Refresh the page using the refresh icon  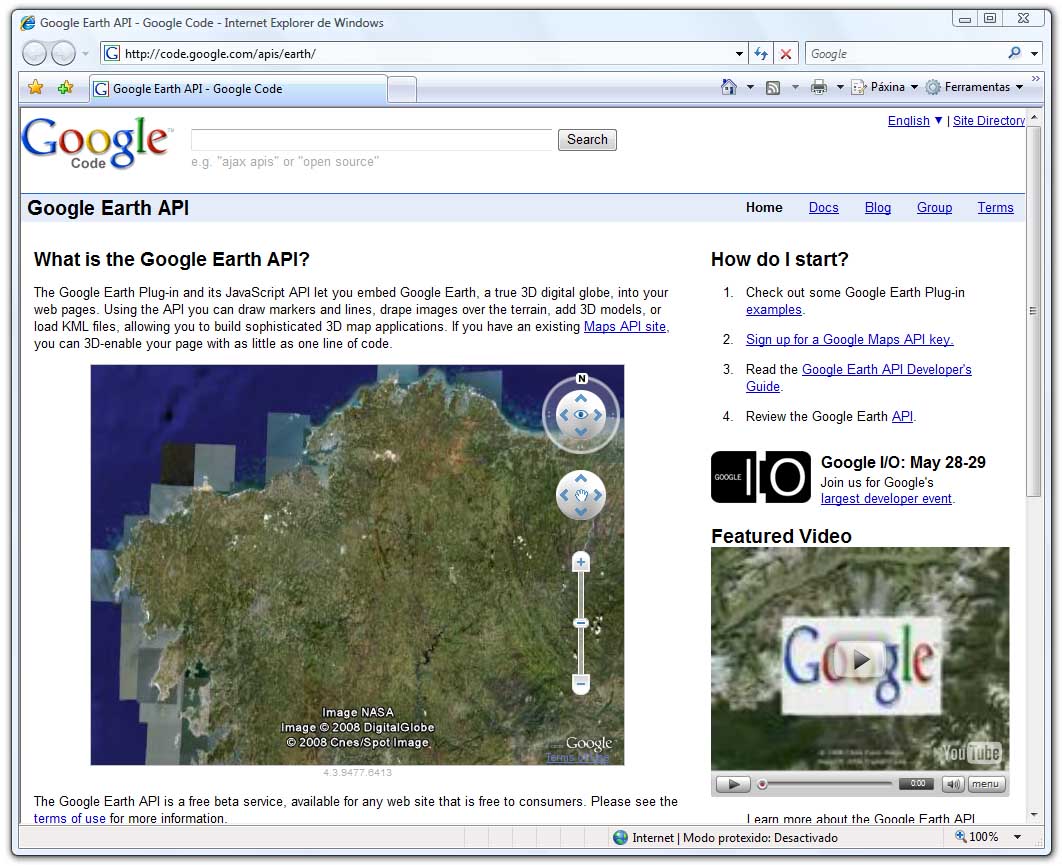pos(761,53)
